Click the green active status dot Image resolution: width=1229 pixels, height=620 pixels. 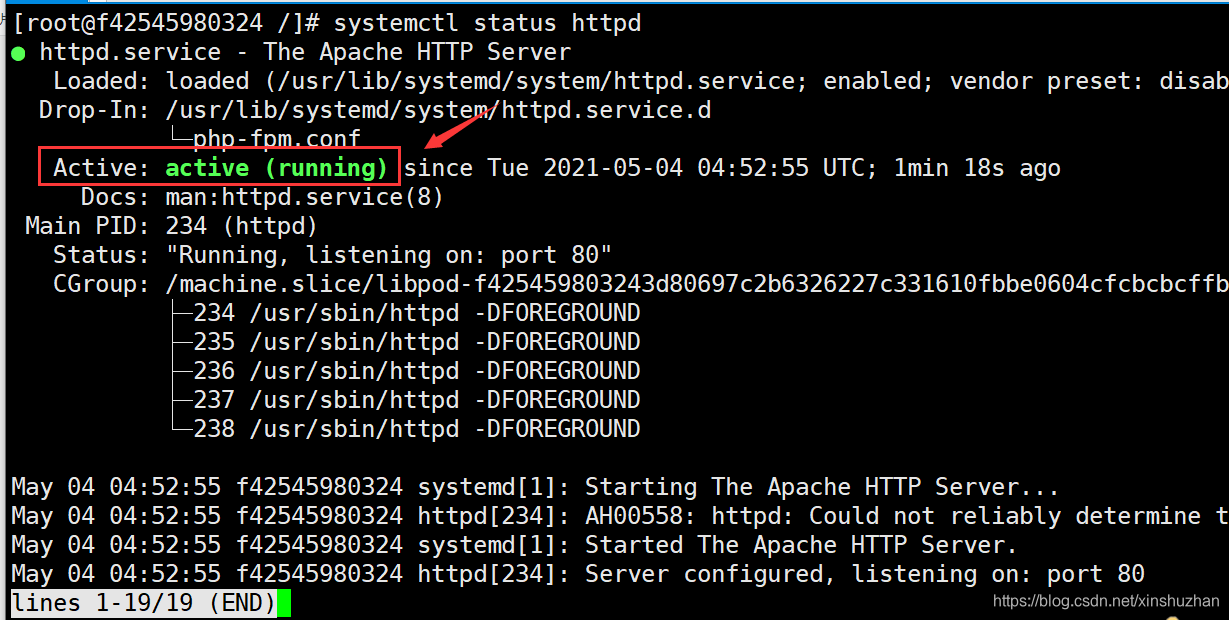click(18, 53)
